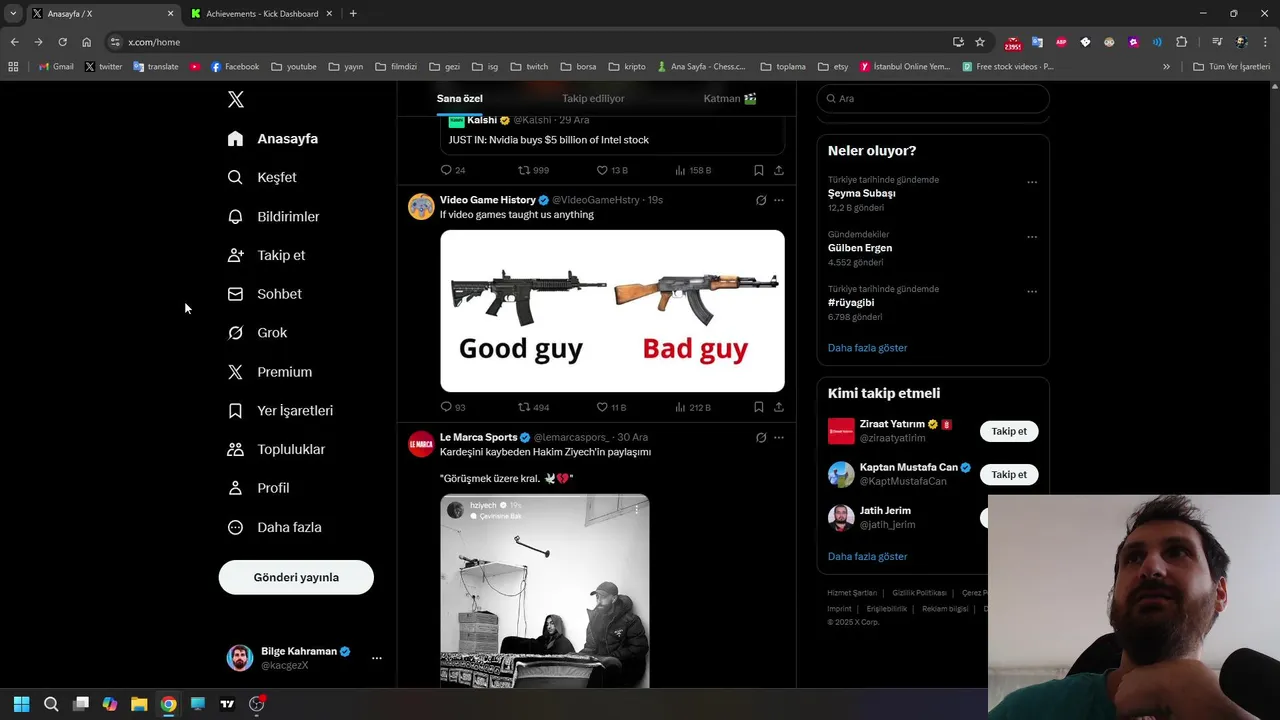Share the Kalshi Nvidia post
The width and height of the screenshot is (1280, 720).
pyautogui.click(x=779, y=170)
